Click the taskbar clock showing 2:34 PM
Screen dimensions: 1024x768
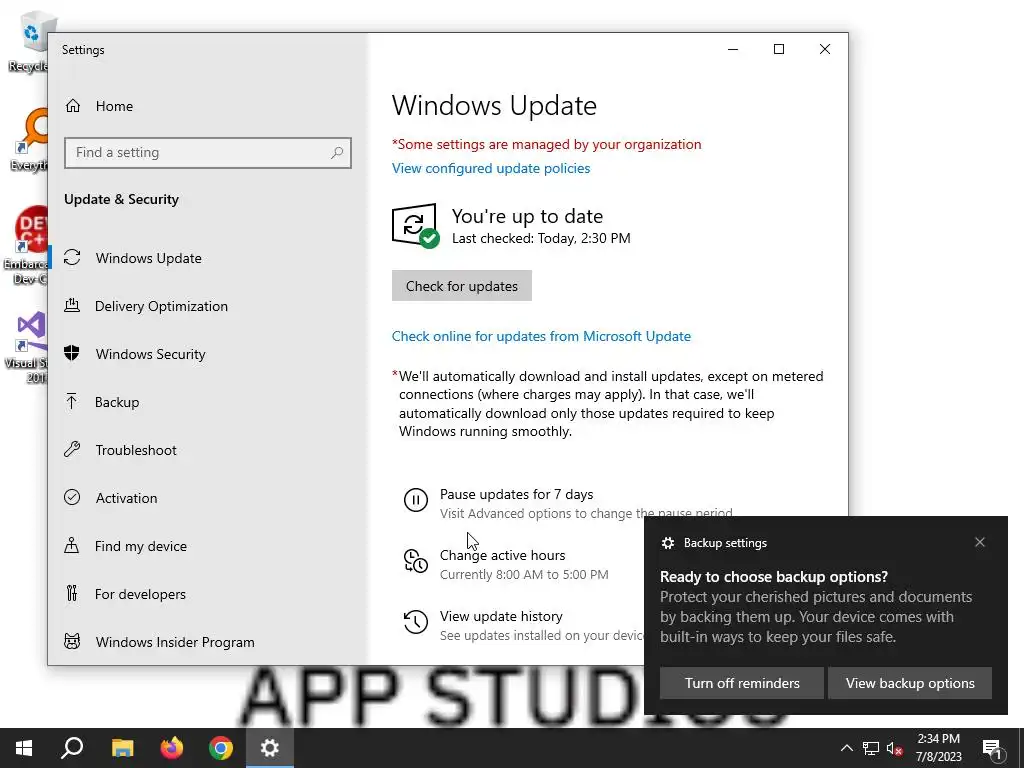(938, 748)
